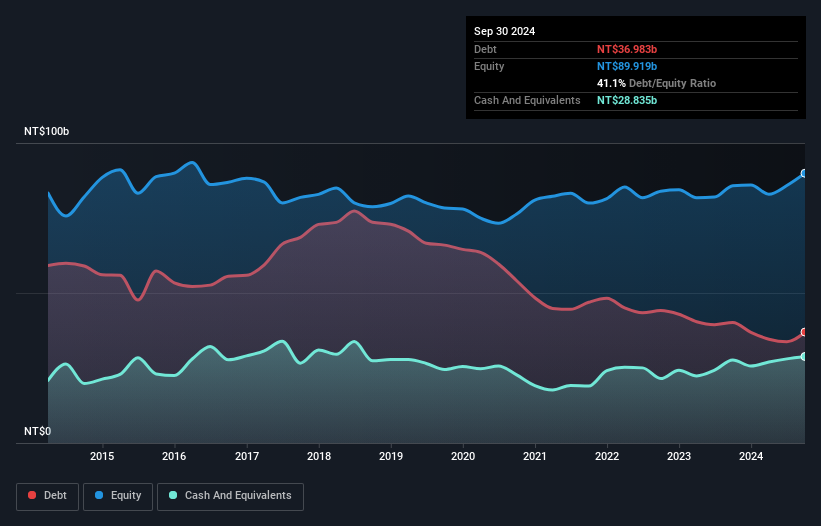Viewport: 821px width, 526px height.
Task: Click the NT$100b y-axis label
Action: (47, 131)
